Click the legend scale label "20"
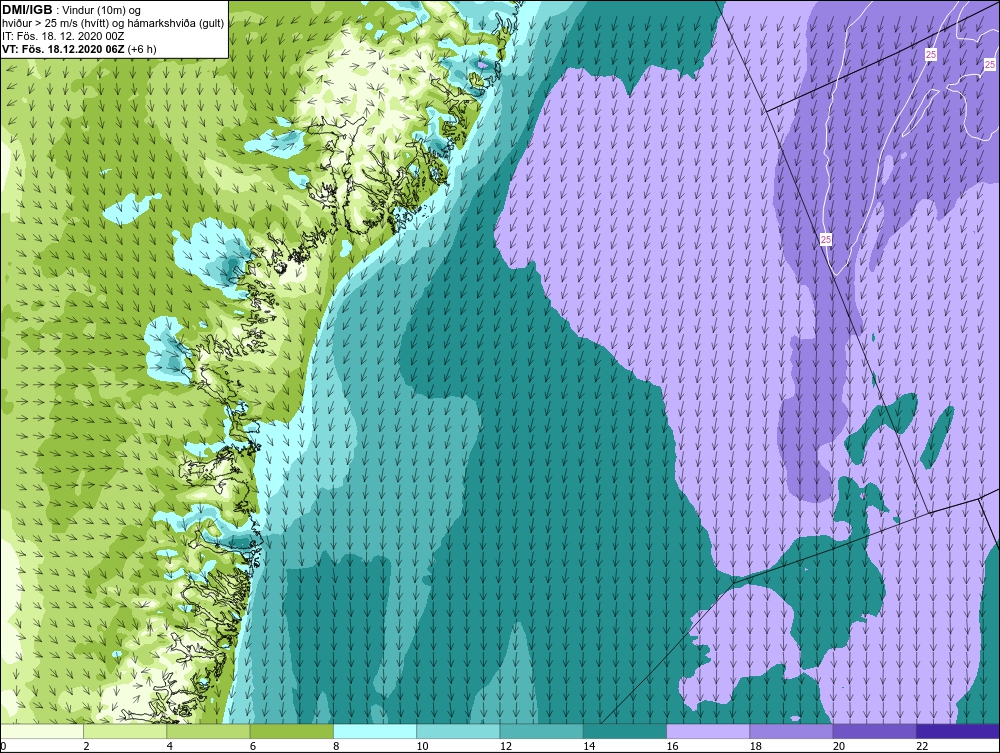The height and width of the screenshot is (753, 1000). (x=838, y=746)
